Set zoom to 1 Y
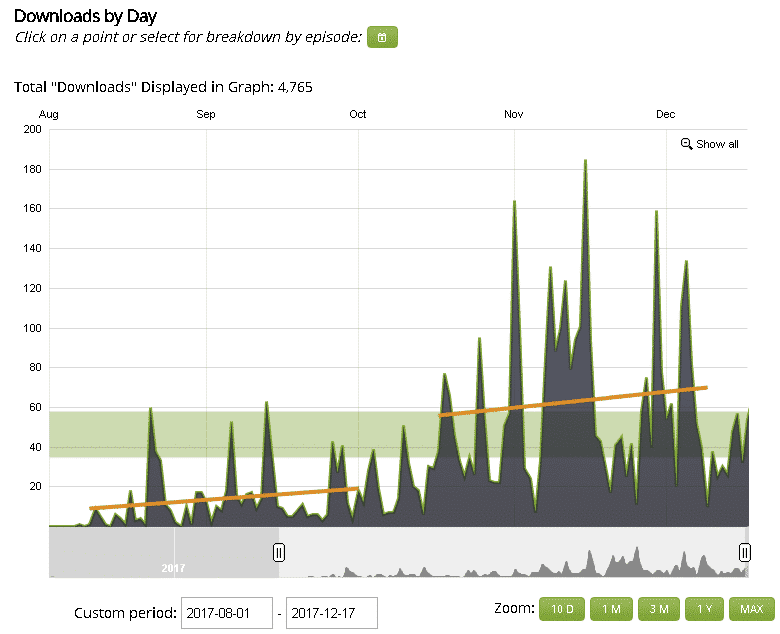Screen dimensions: 780x634 point(704,609)
